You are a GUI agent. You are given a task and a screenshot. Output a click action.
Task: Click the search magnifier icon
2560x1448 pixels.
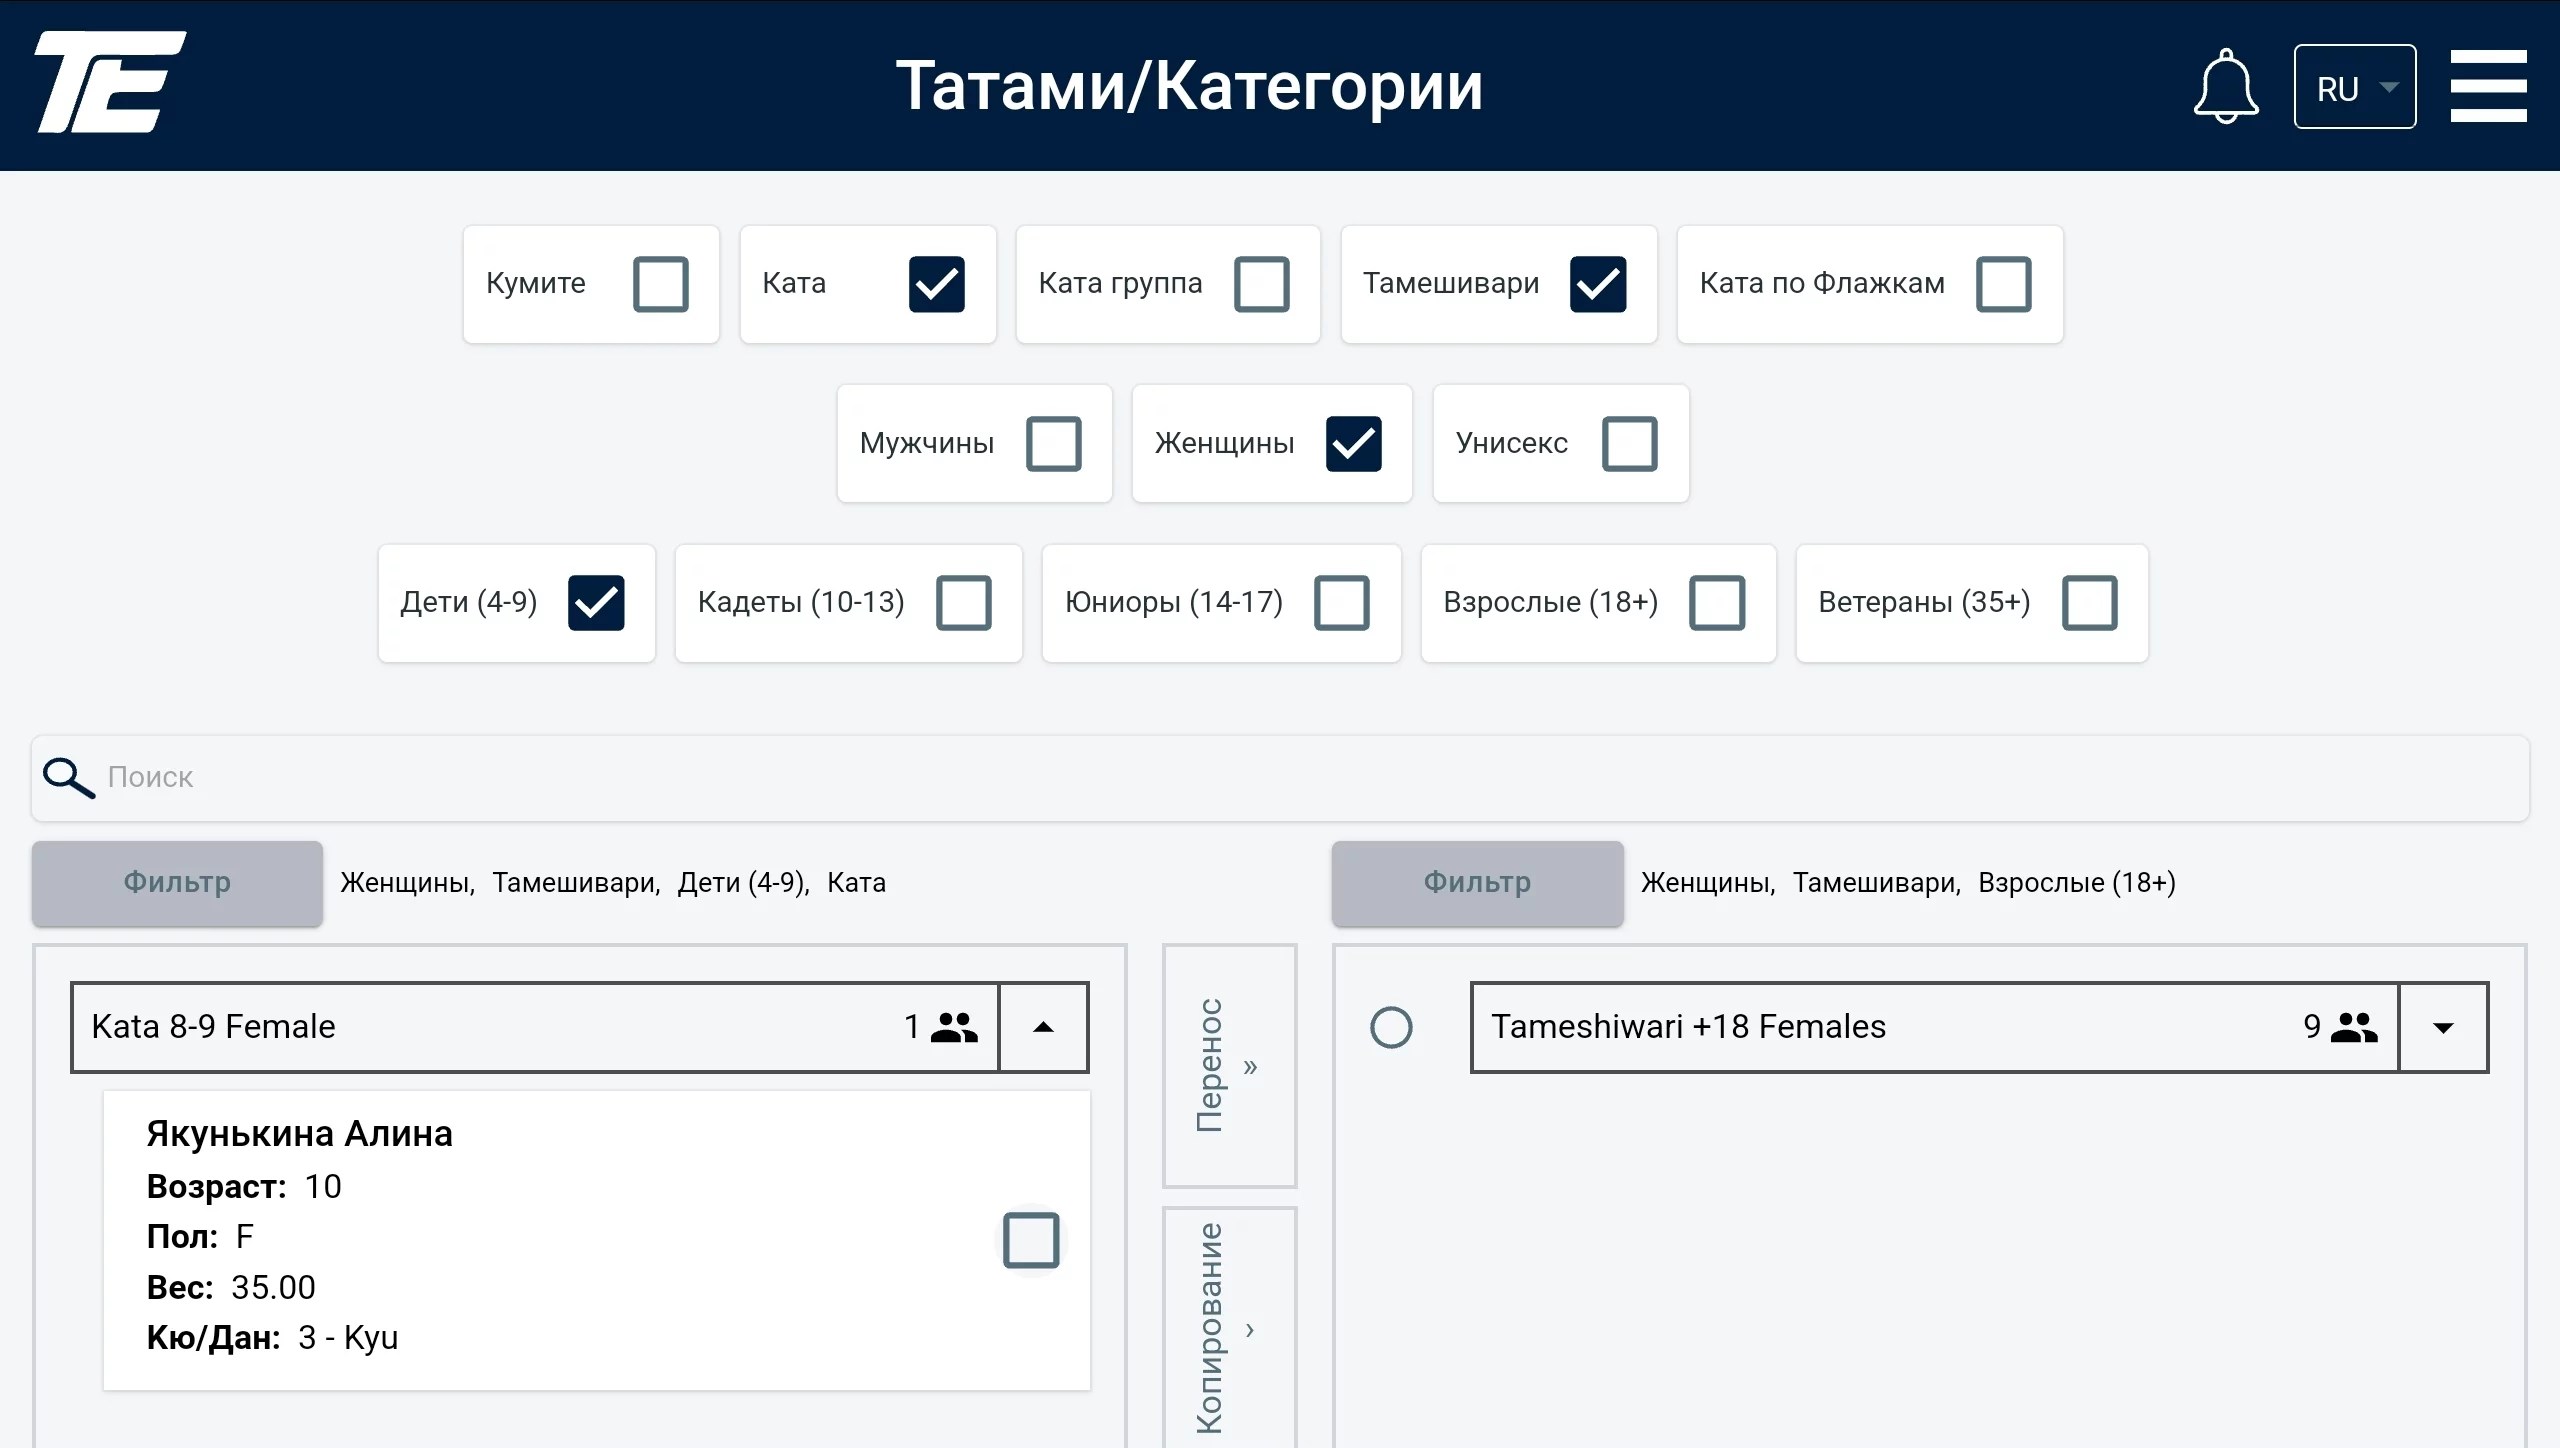click(68, 777)
